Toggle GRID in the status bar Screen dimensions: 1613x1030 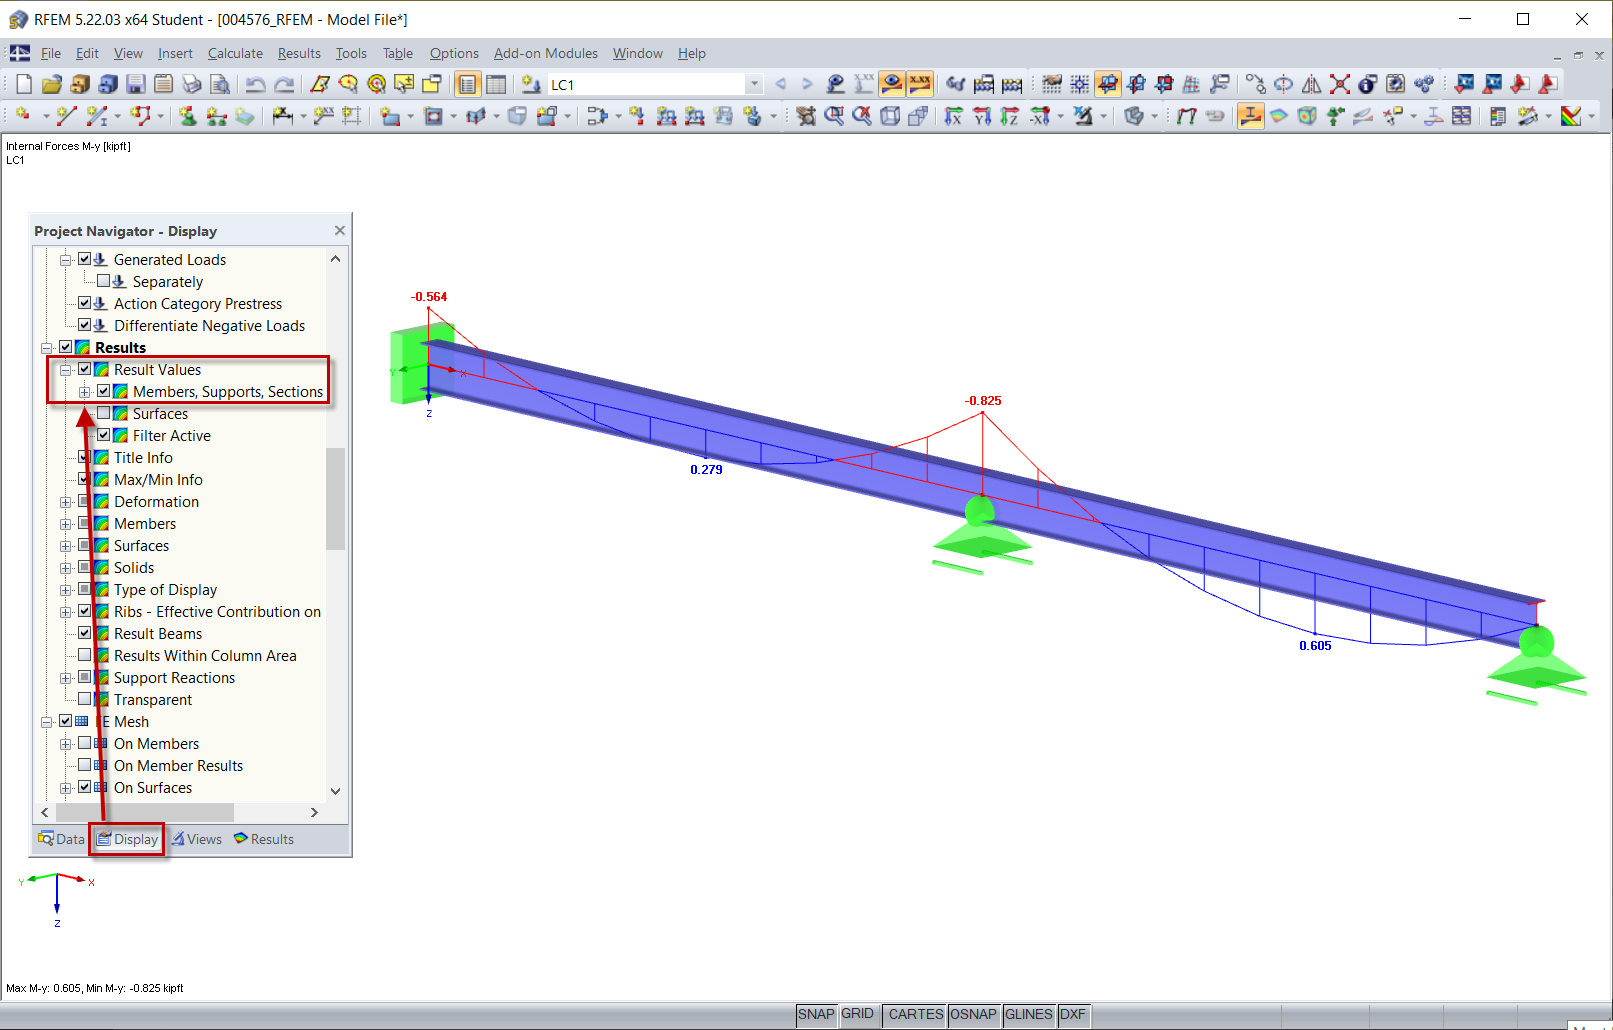pos(858,1014)
